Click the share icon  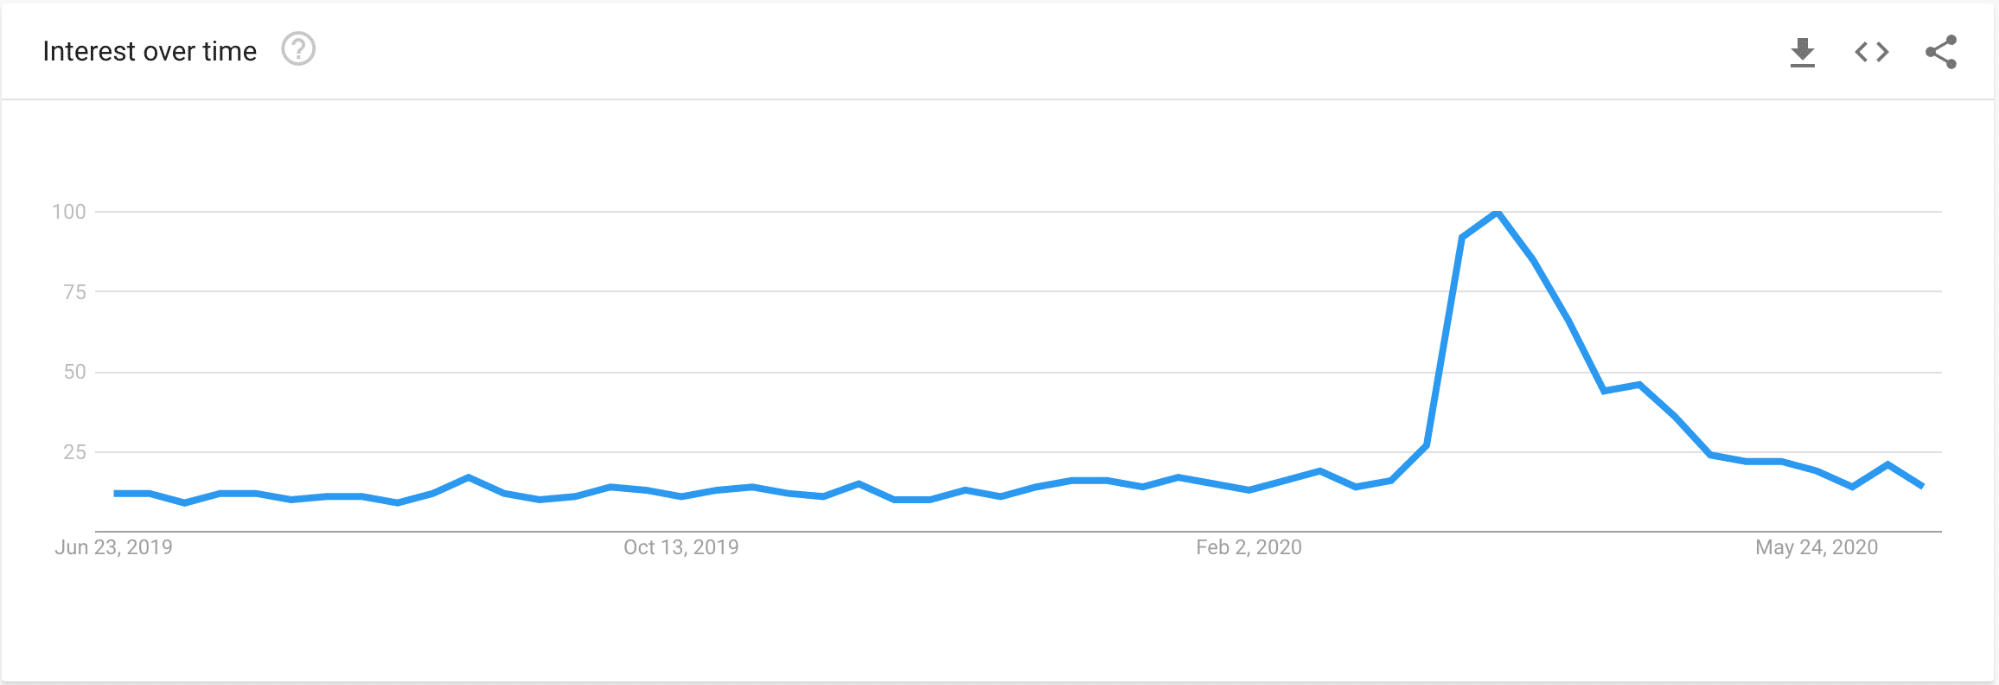tap(1940, 52)
